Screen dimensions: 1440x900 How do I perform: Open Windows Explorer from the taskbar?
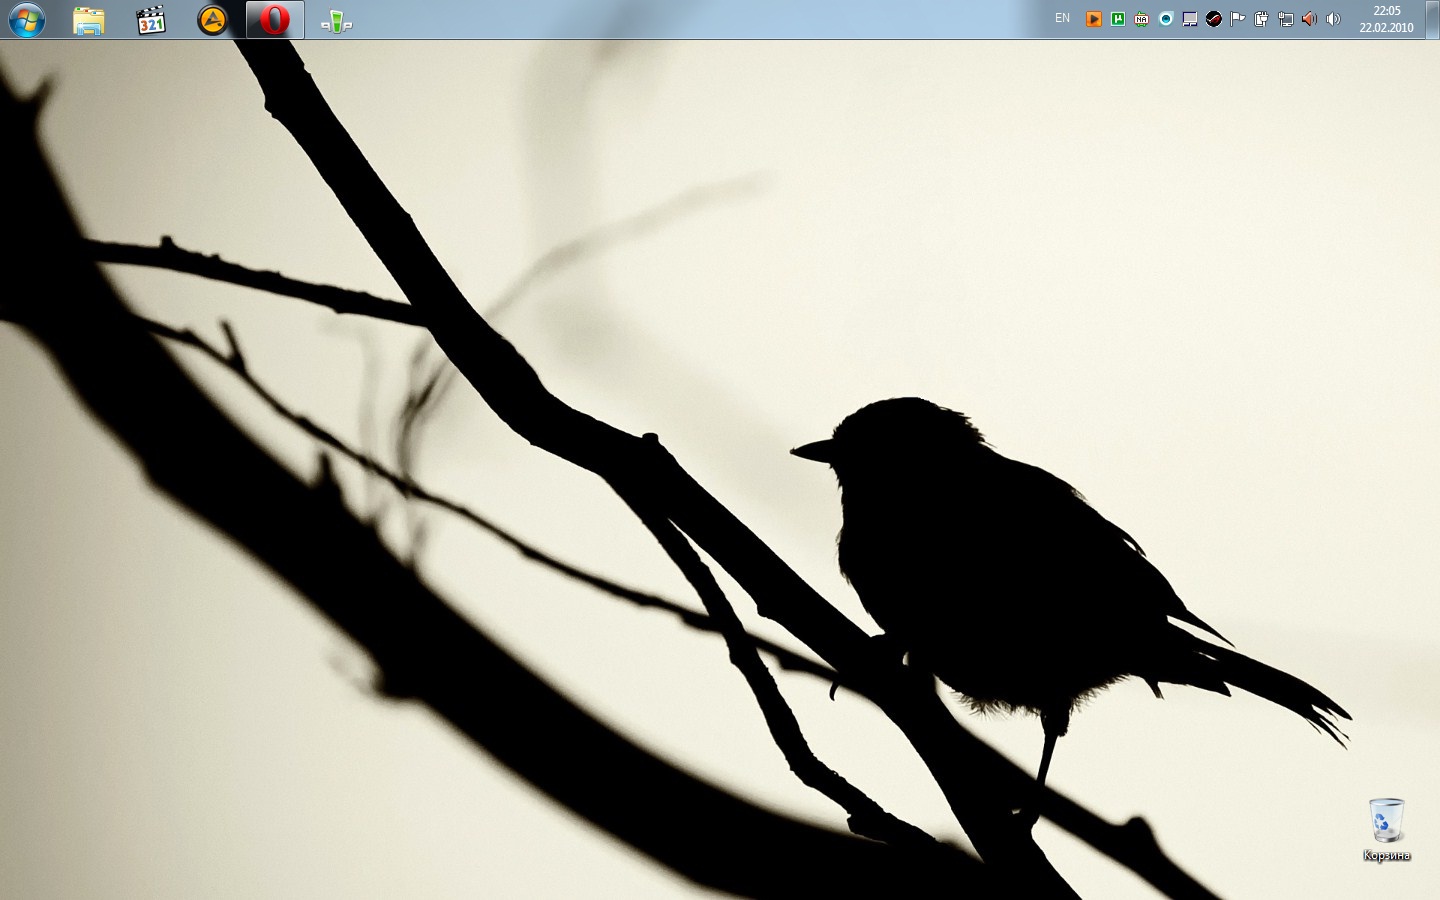tap(89, 20)
